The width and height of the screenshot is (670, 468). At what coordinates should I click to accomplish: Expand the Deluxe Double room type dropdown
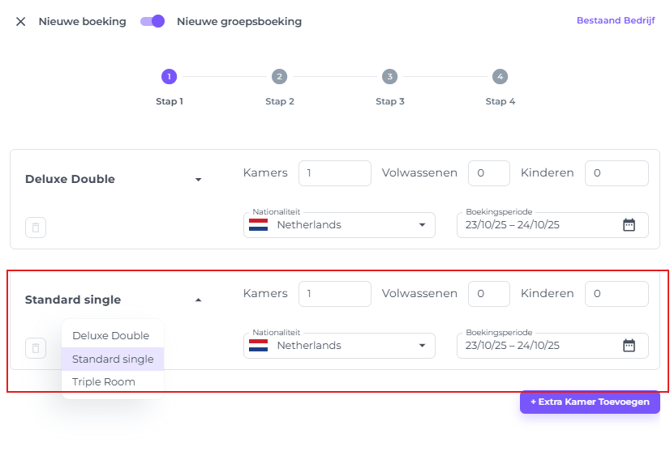coord(198,180)
